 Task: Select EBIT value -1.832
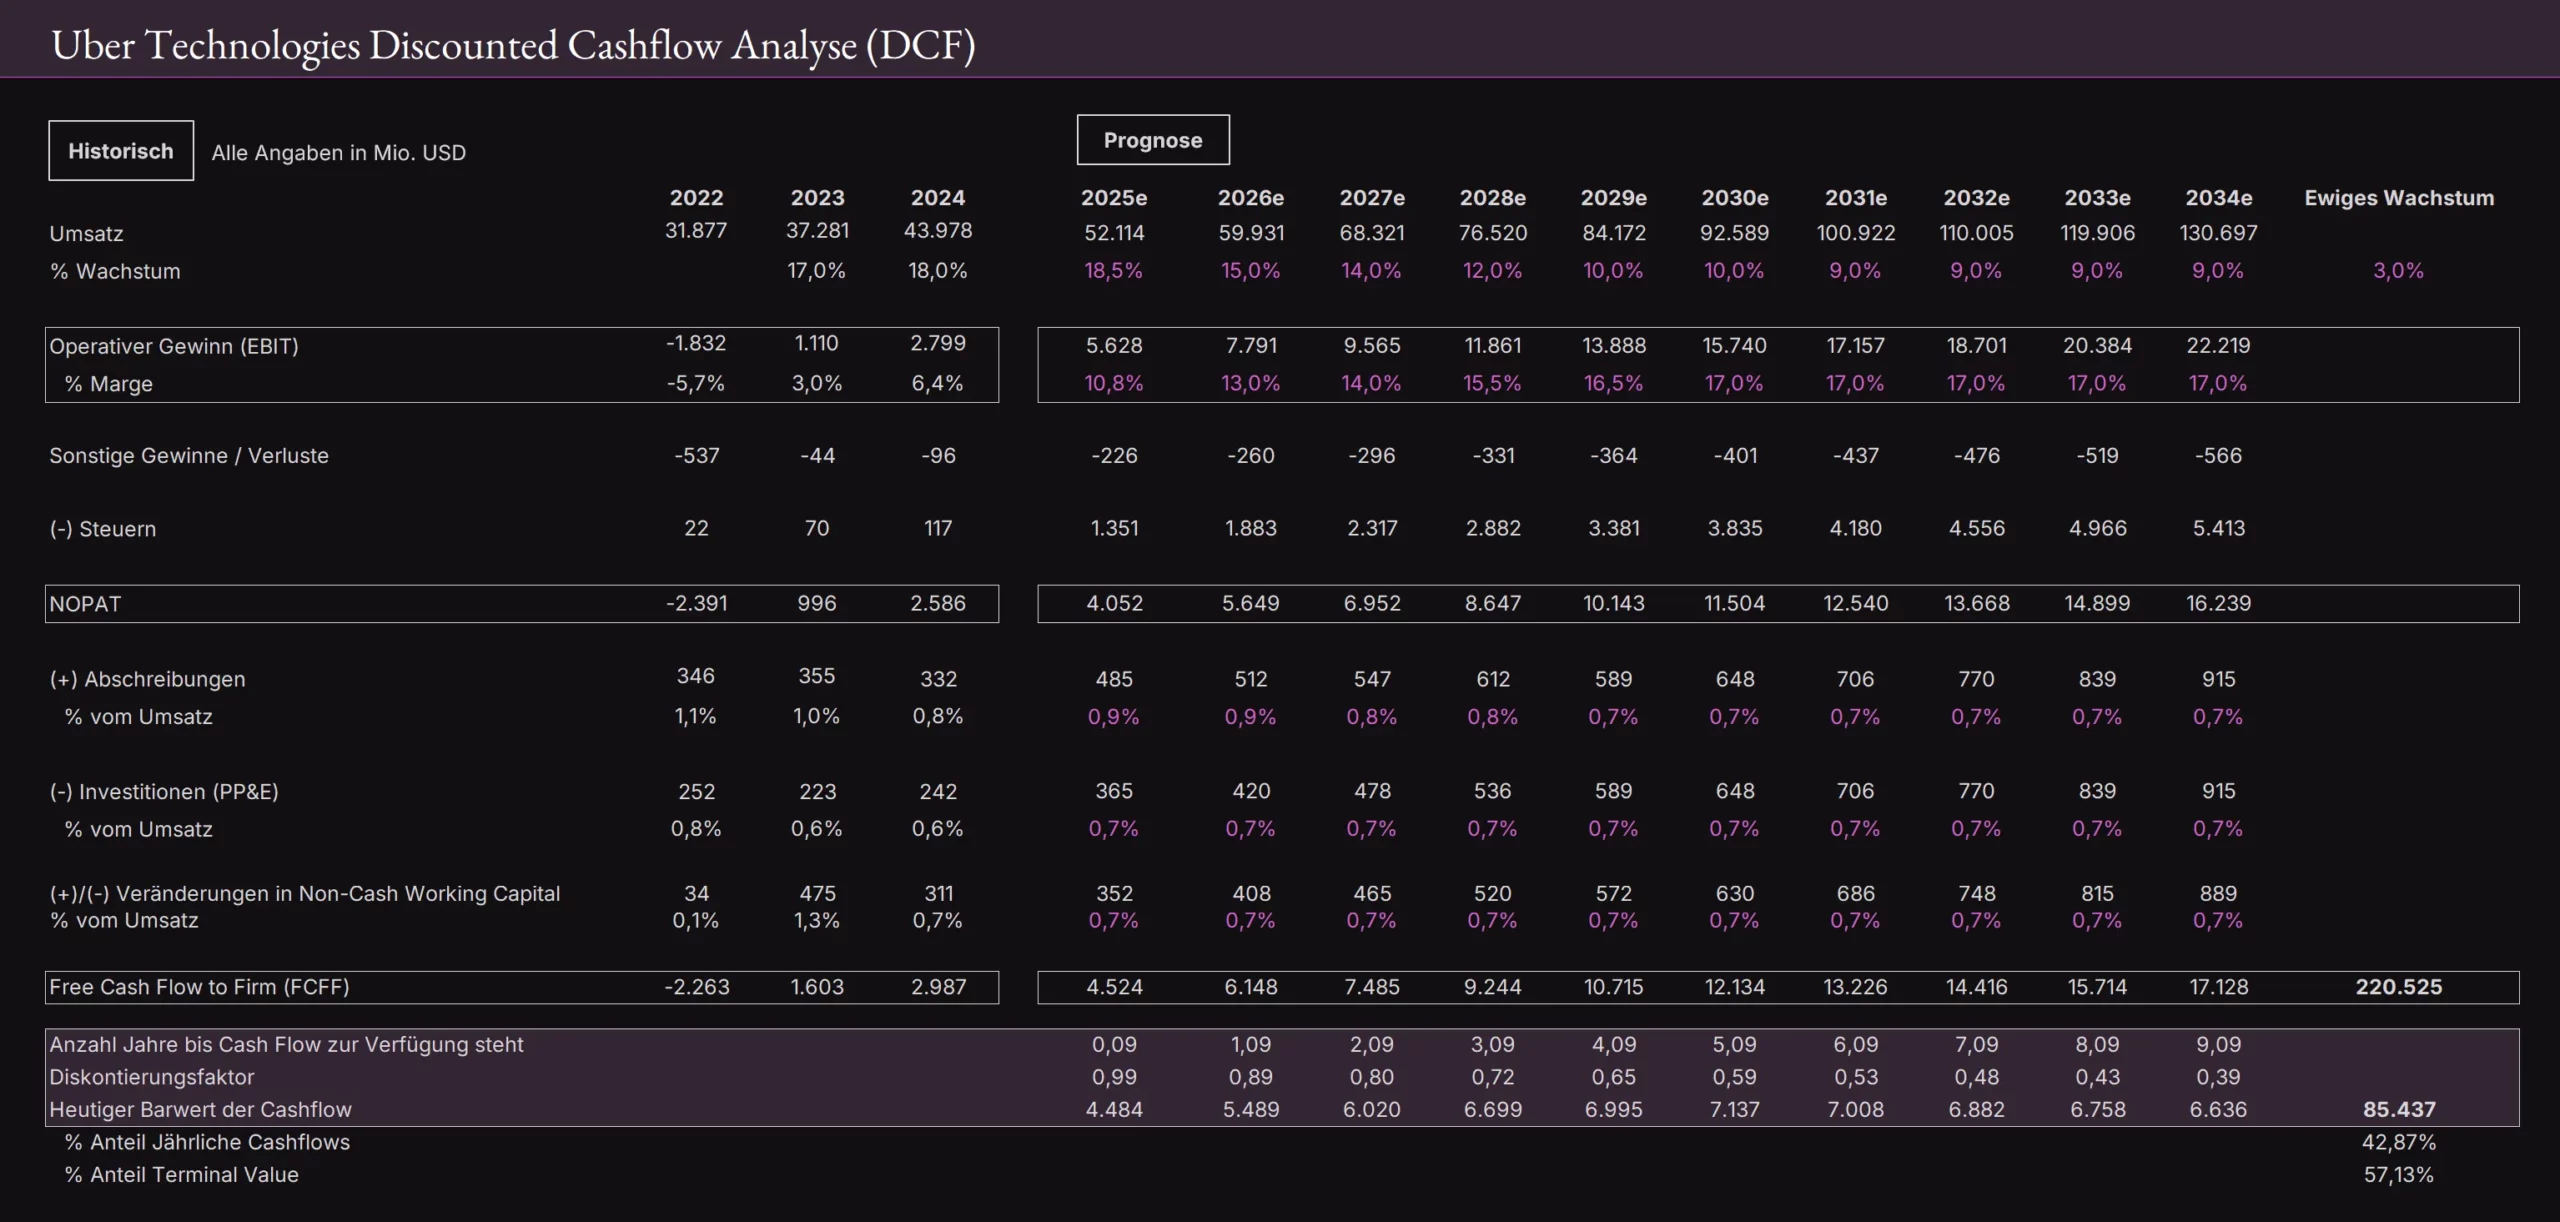[696, 343]
